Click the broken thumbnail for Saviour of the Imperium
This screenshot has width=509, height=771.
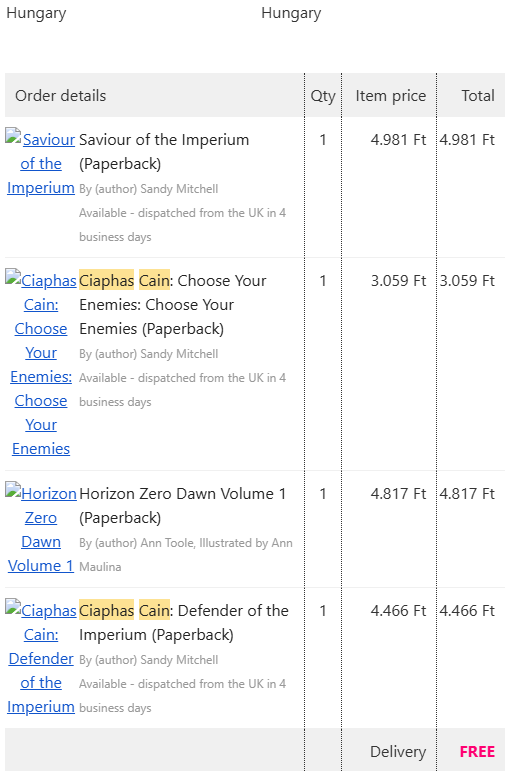tap(13, 135)
